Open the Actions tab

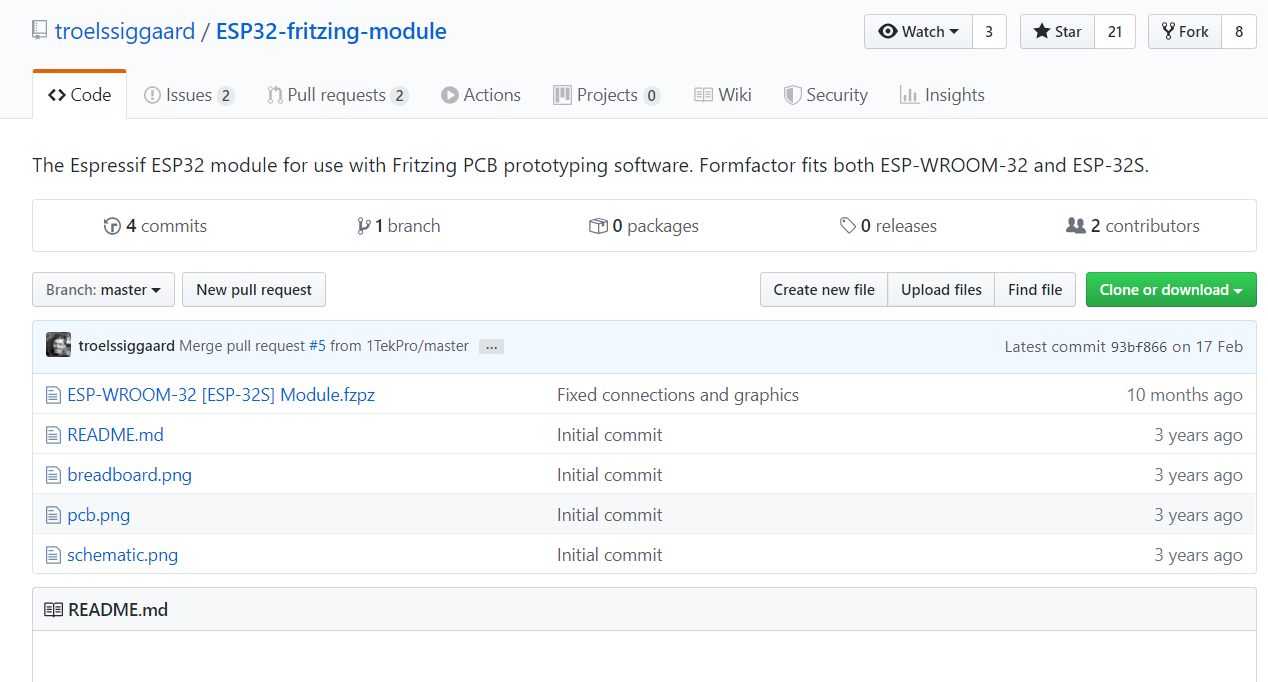(481, 95)
